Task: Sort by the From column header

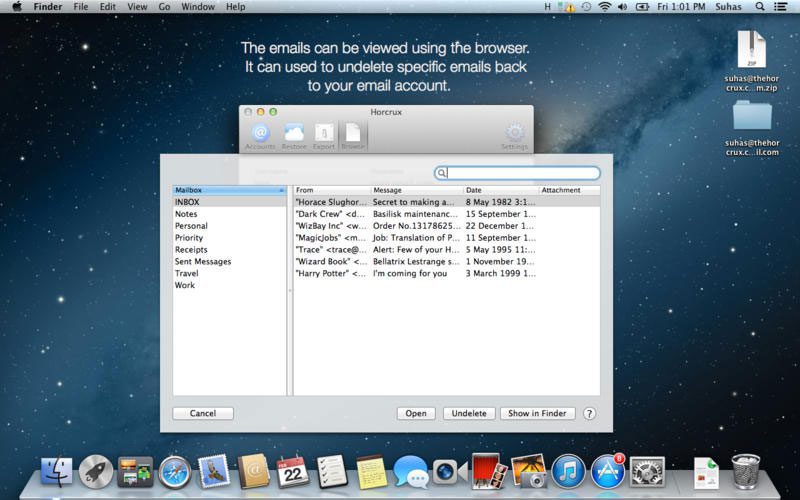Action: tap(331, 190)
